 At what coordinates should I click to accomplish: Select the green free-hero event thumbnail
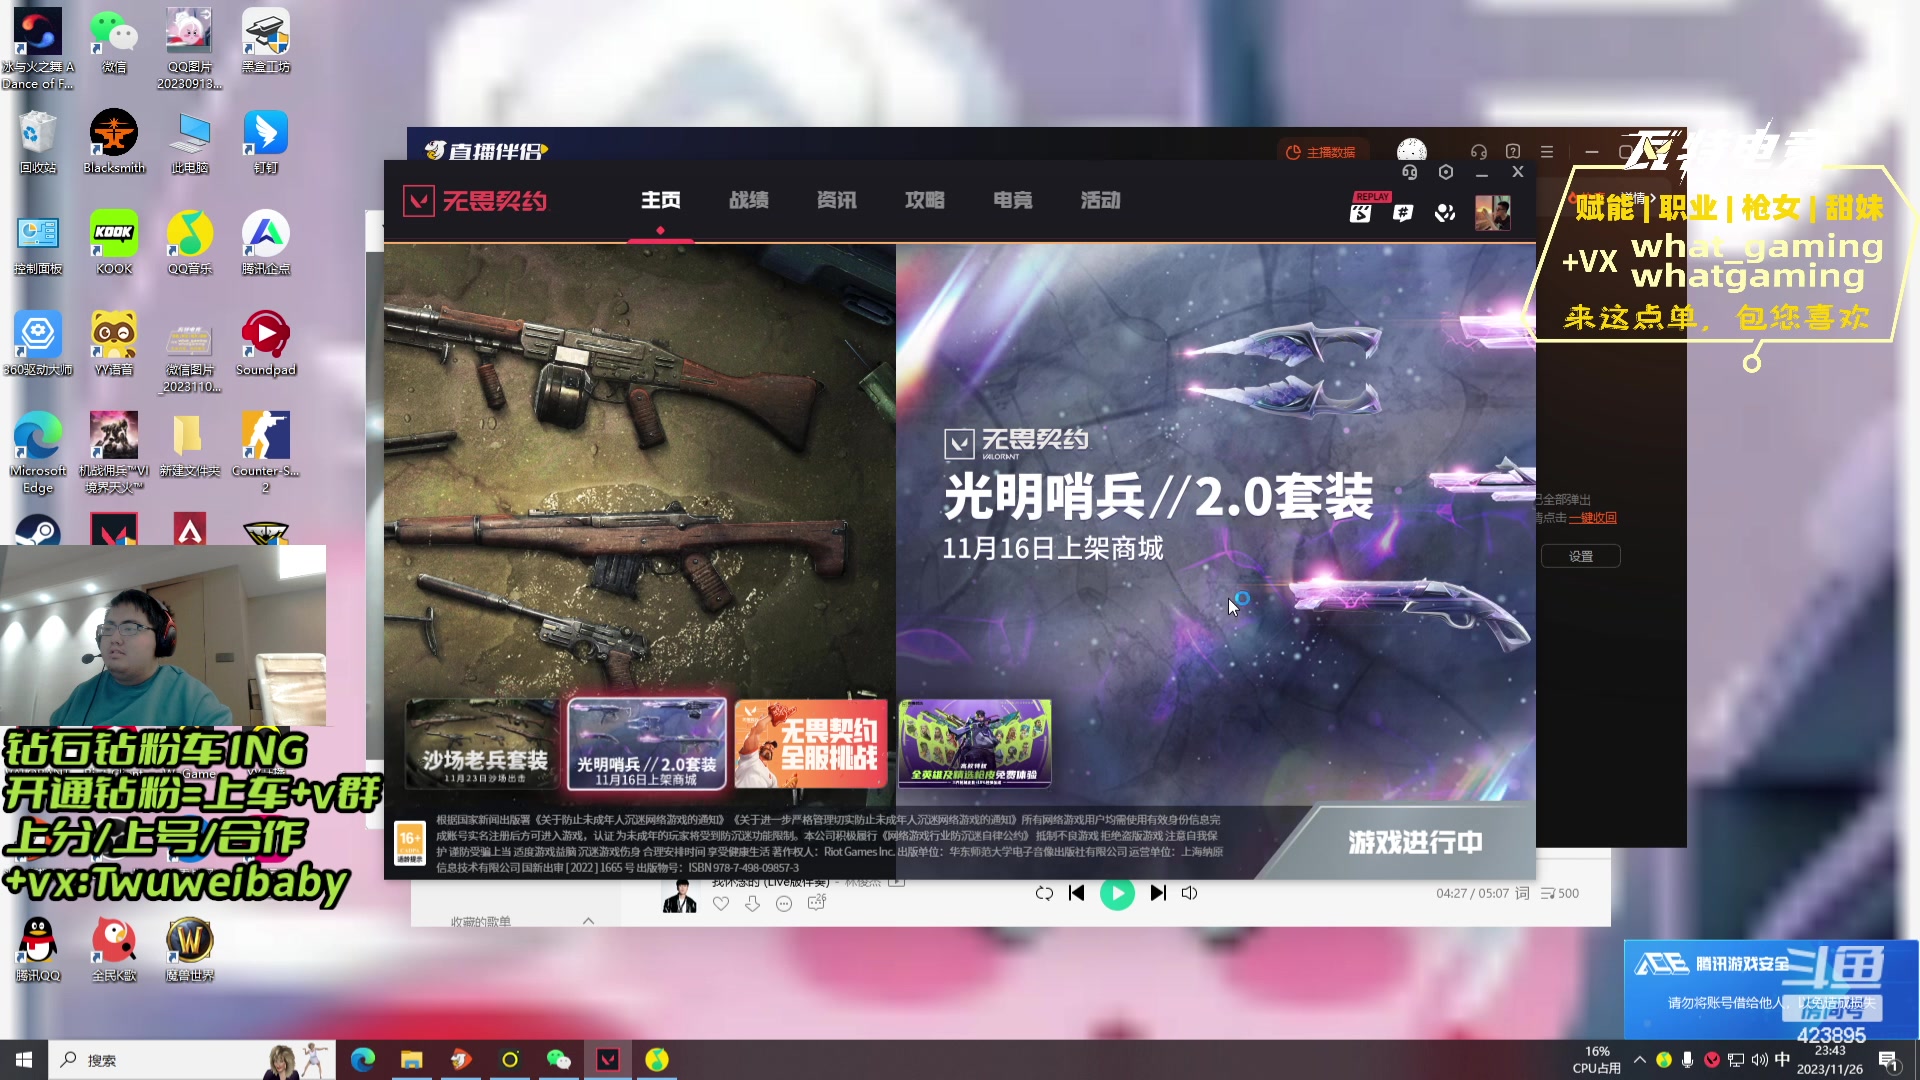coord(975,744)
